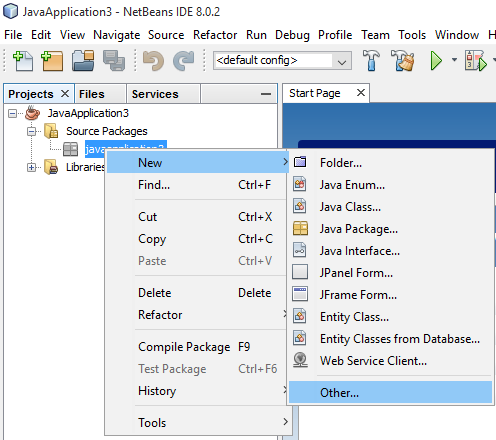The width and height of the screenshot is (496, 440).
Task: Open the File menu
Action: click(x=13, y=35)
